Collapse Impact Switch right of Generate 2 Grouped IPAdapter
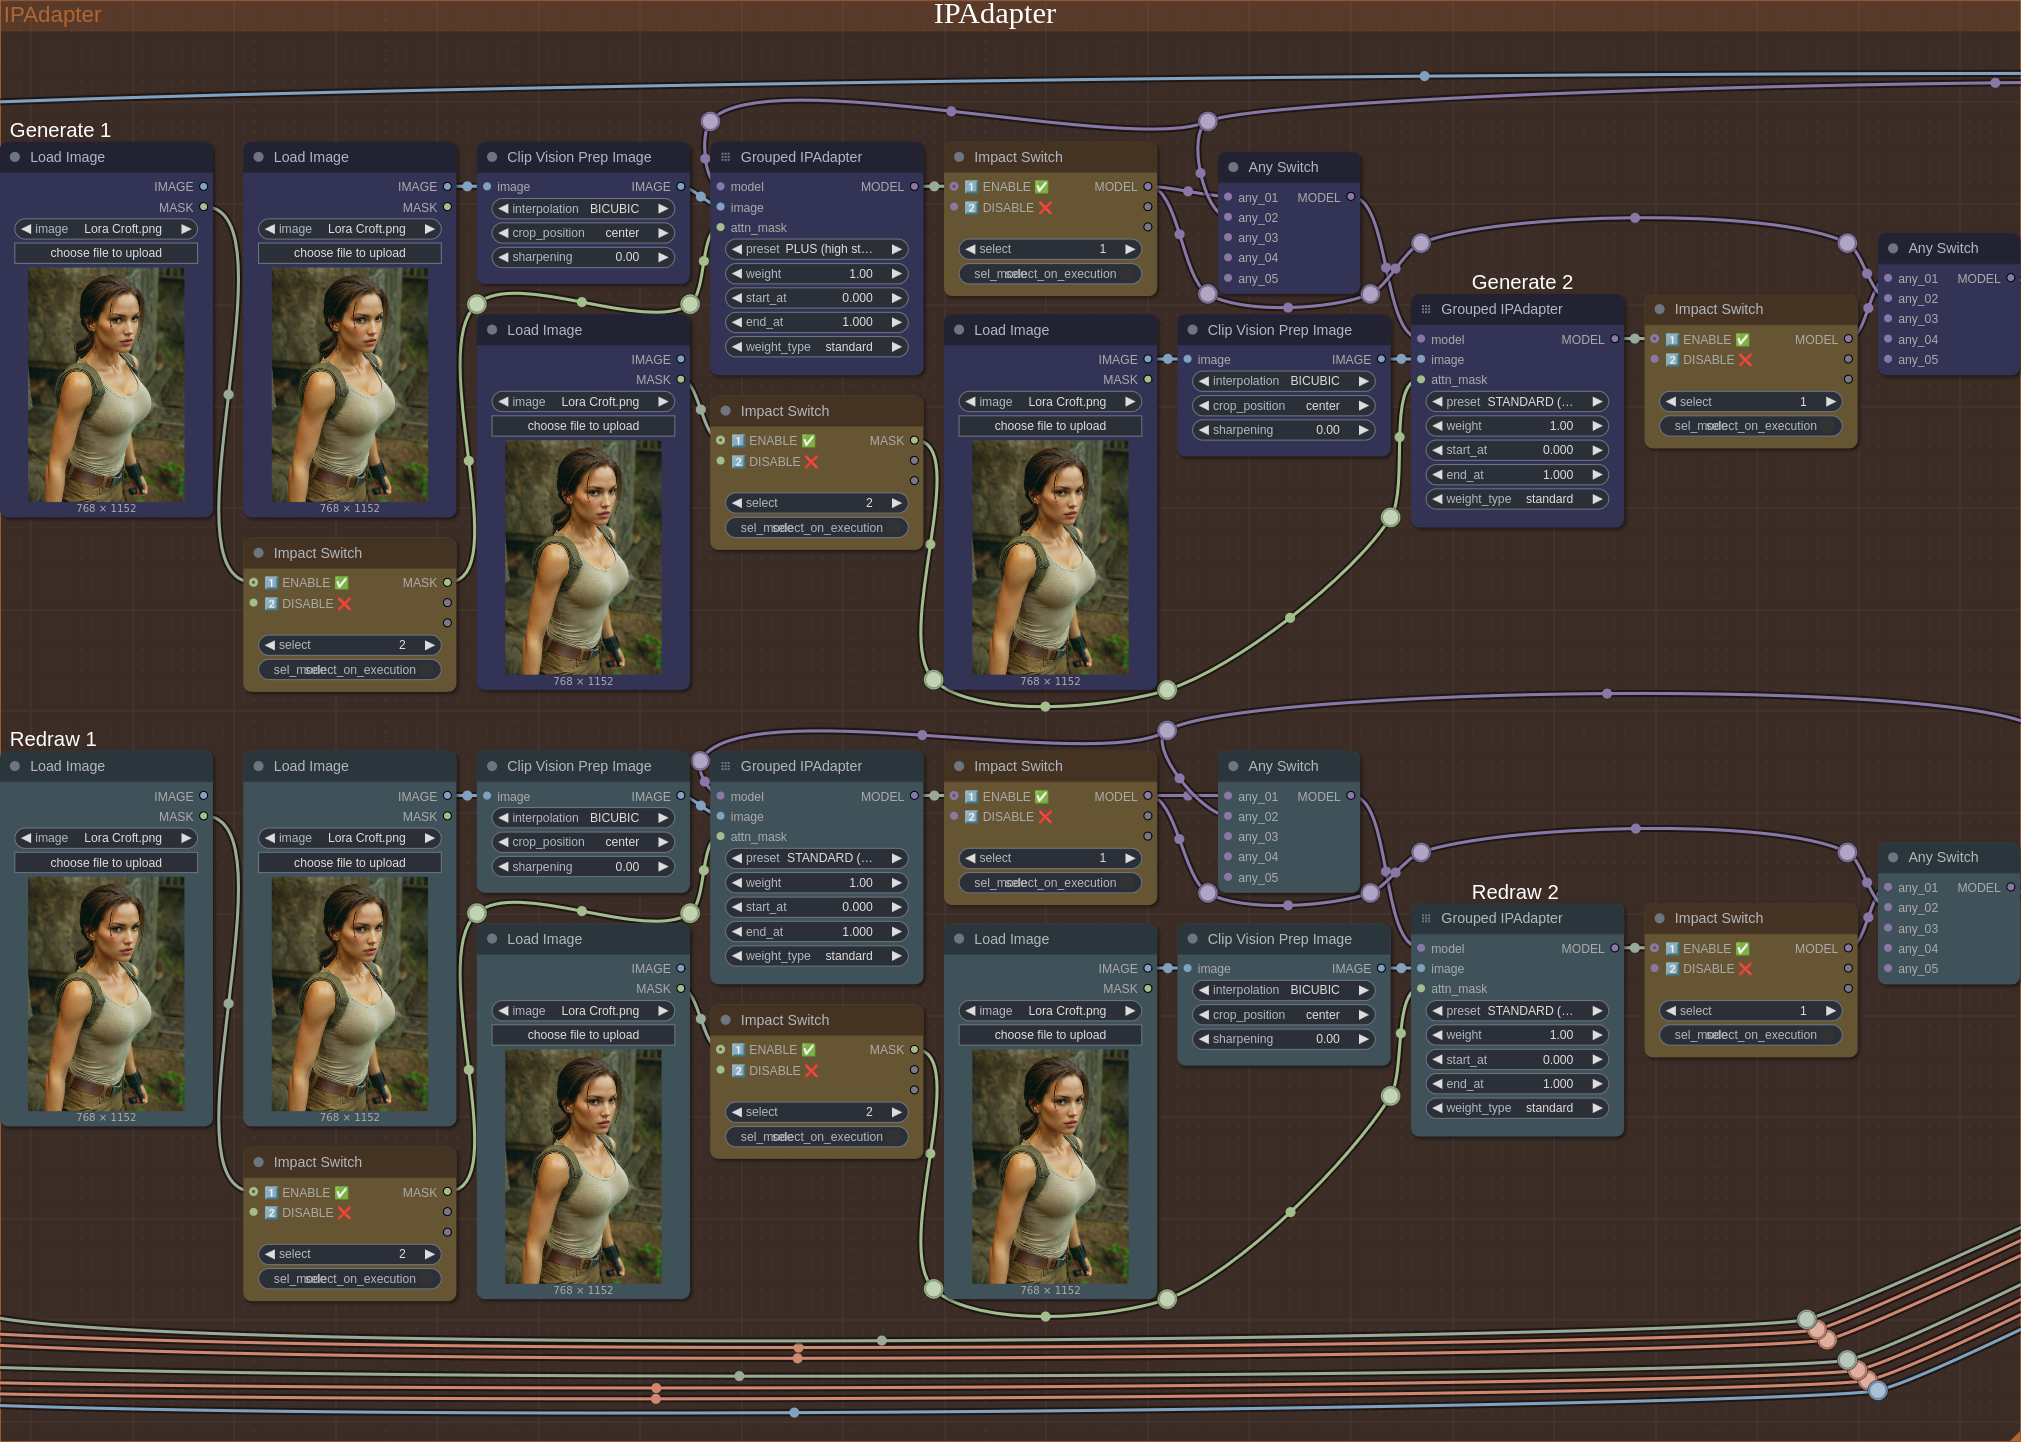Image resolution: width=2021 pixels, height=1442 pixels. point(1659,309)
